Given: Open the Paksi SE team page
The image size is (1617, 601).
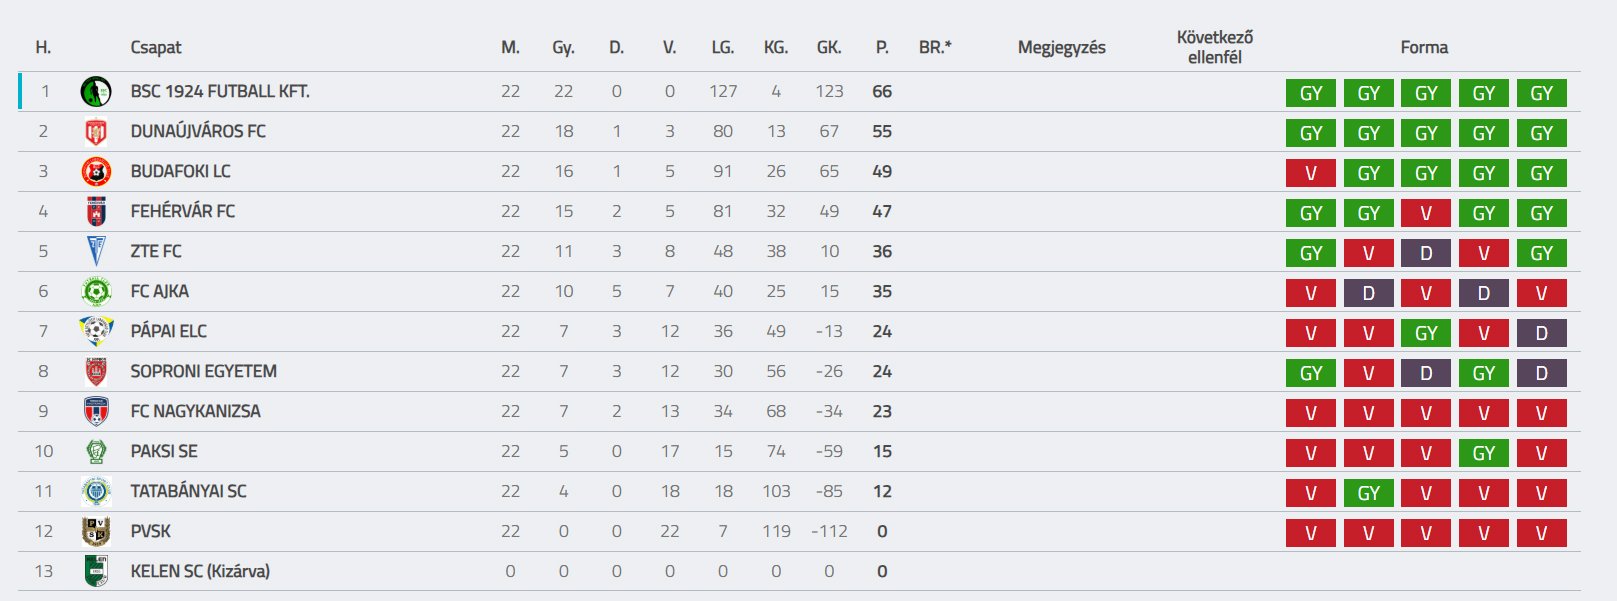Looking at the screenshot, I should [164, 451].
